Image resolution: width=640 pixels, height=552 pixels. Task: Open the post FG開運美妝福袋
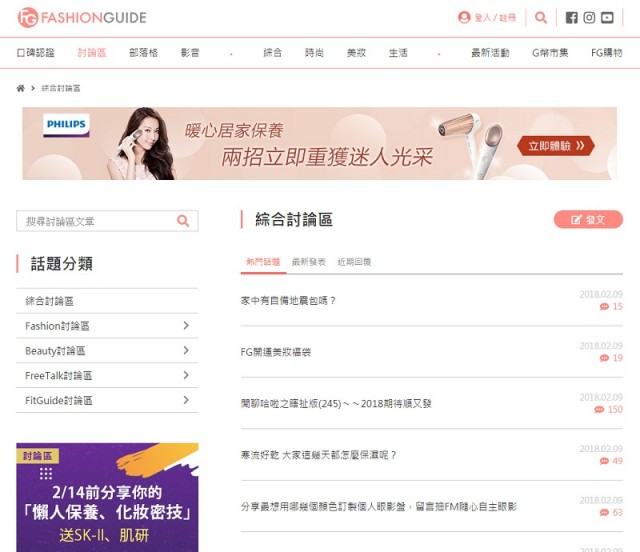coord(276,352)
